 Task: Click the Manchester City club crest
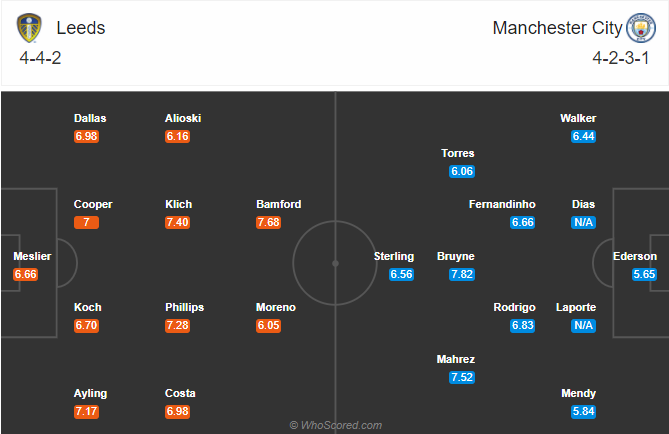tap(641, 28)
